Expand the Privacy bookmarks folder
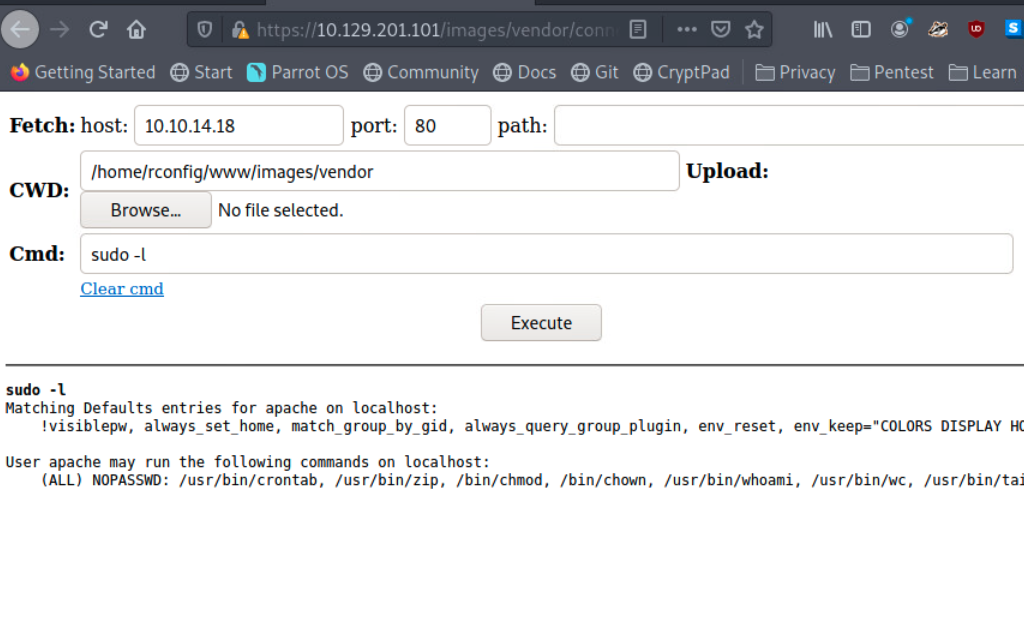The height and width of the screenshot is (633, 1024). pos(795,73)
